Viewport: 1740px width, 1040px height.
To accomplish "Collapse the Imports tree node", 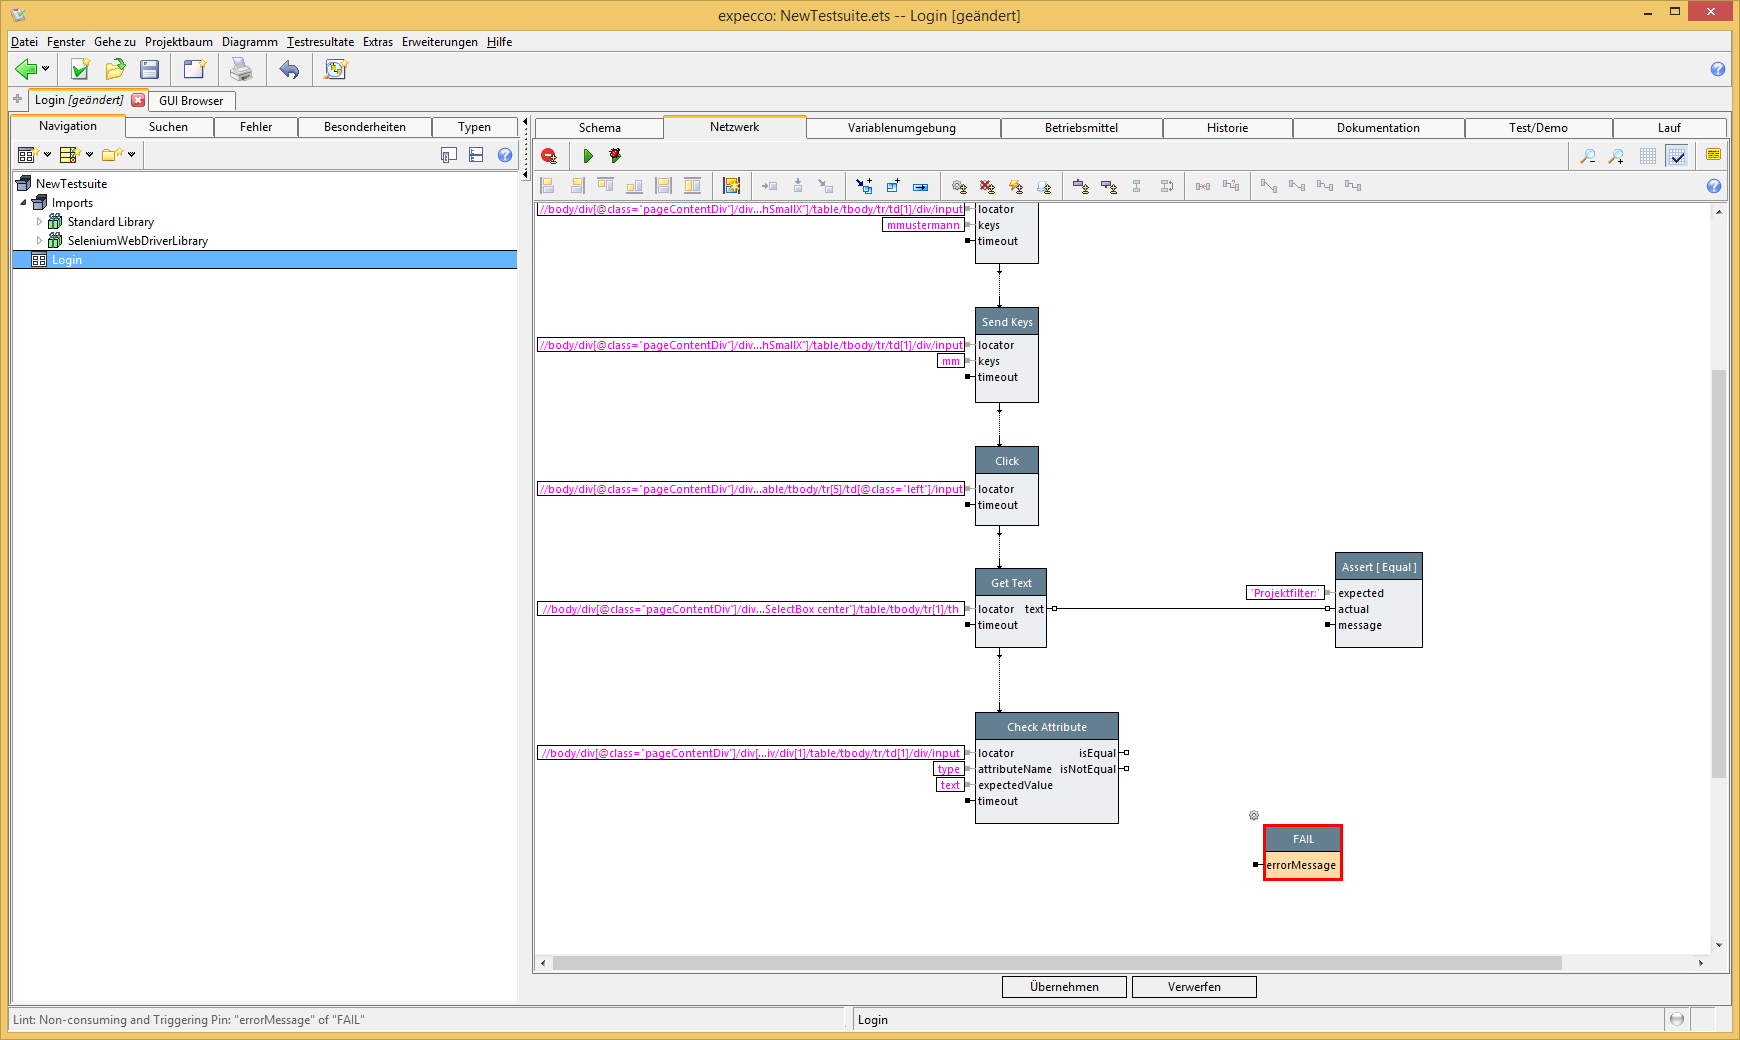I will (x=24, y=203).
